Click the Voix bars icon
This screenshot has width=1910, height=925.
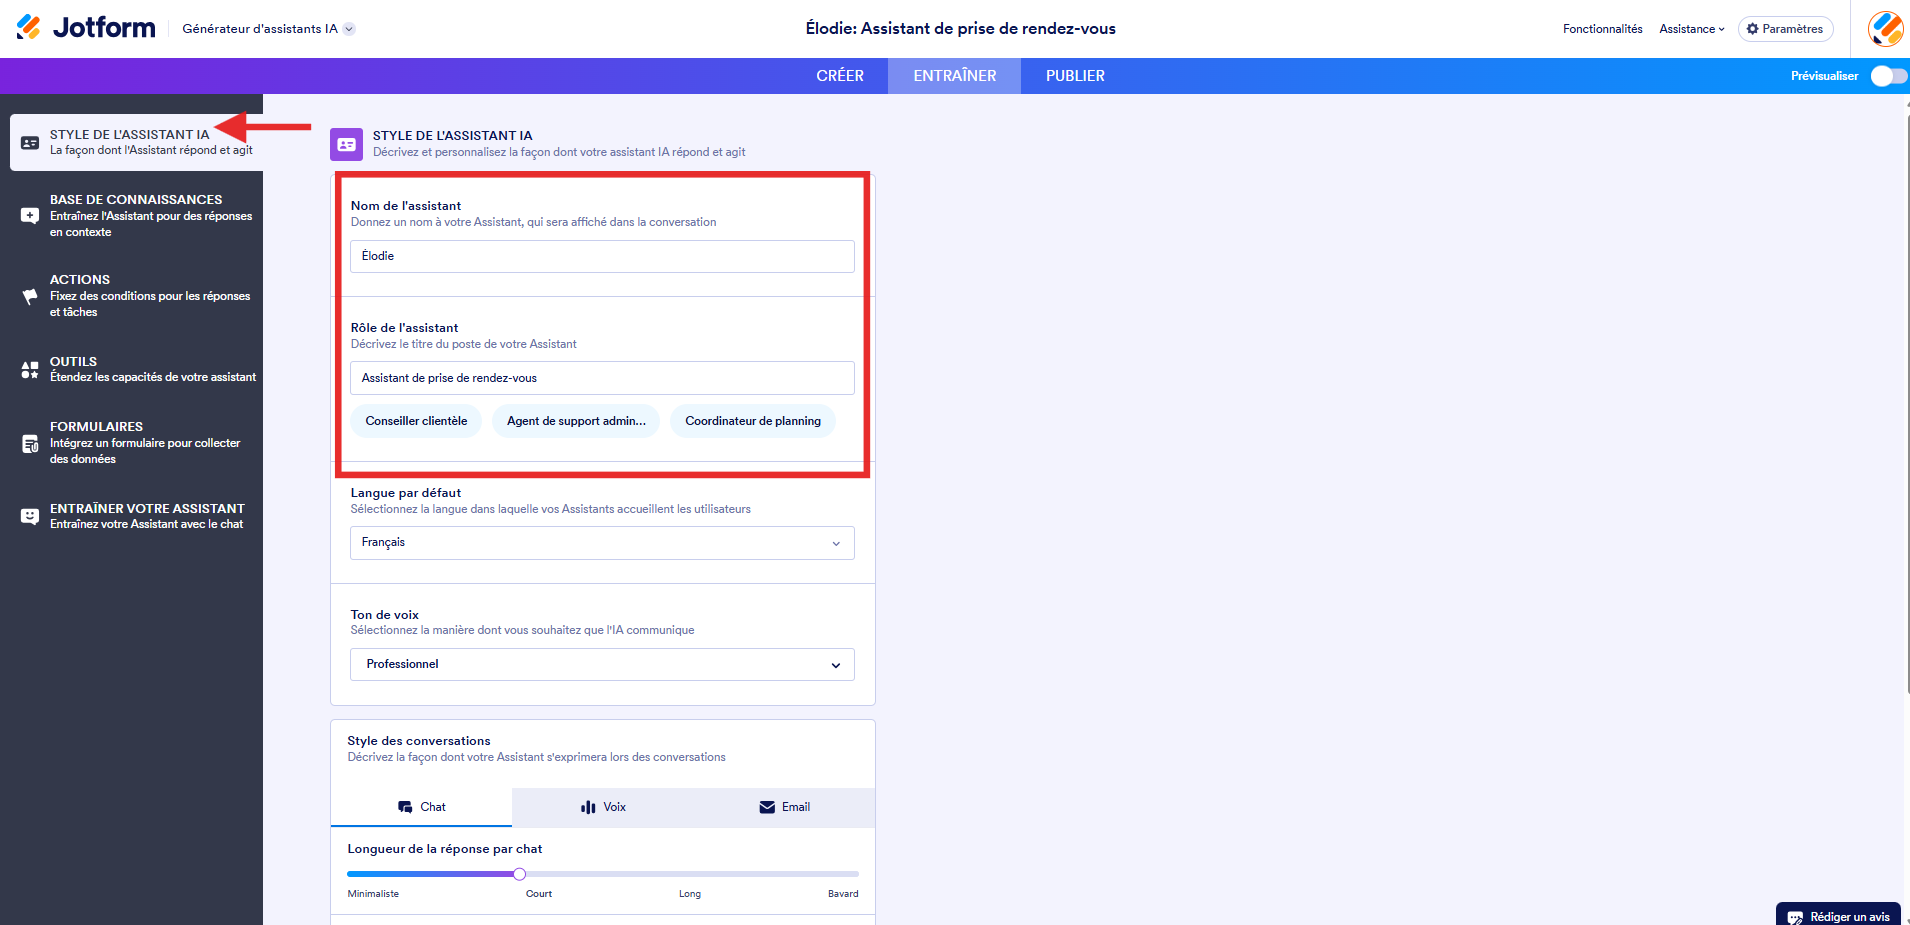[588, 807]
